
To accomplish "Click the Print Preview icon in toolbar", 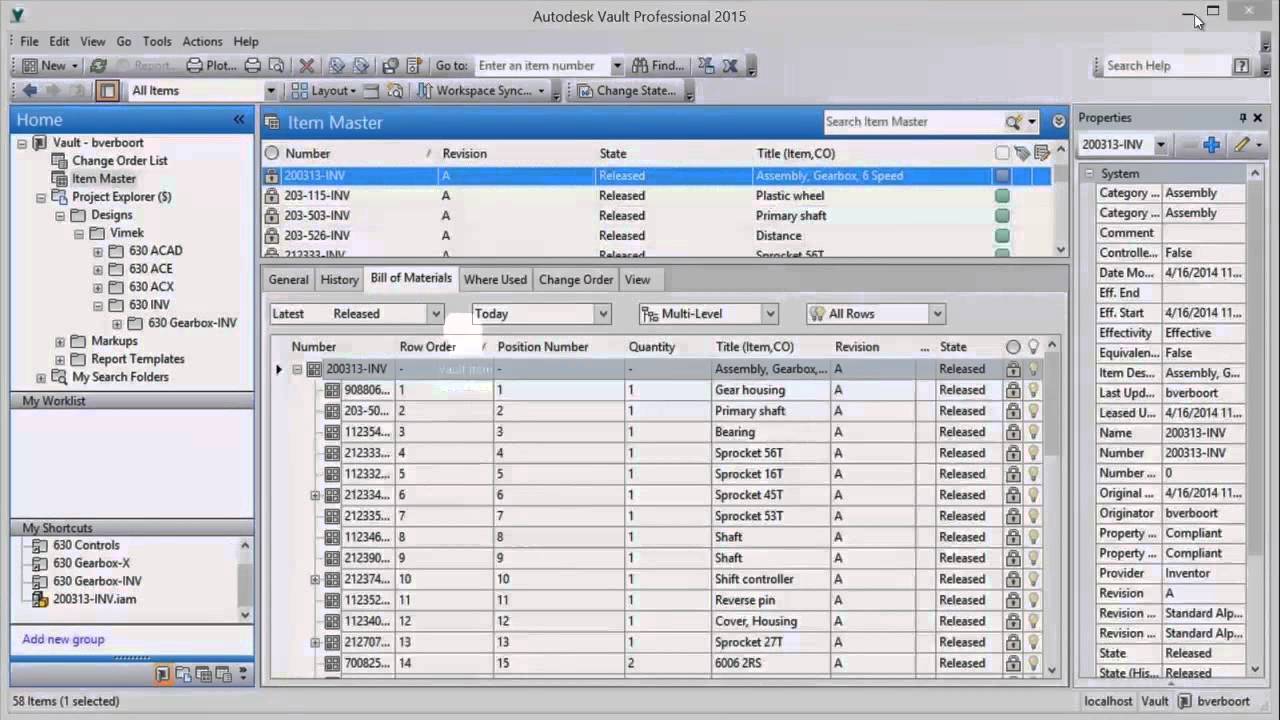I will 277,66.
